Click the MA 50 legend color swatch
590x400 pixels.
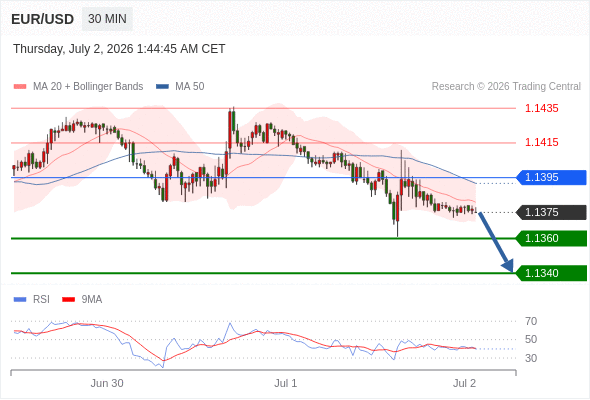[163, 87]
